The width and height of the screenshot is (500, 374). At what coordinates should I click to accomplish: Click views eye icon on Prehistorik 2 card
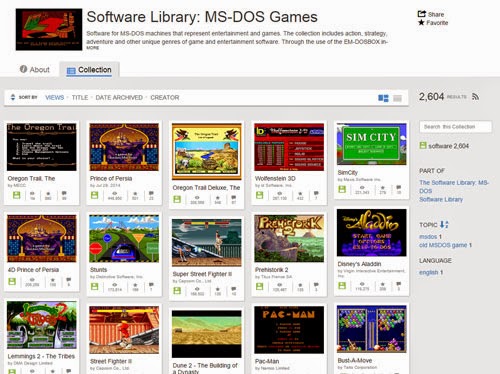point(280,285)
